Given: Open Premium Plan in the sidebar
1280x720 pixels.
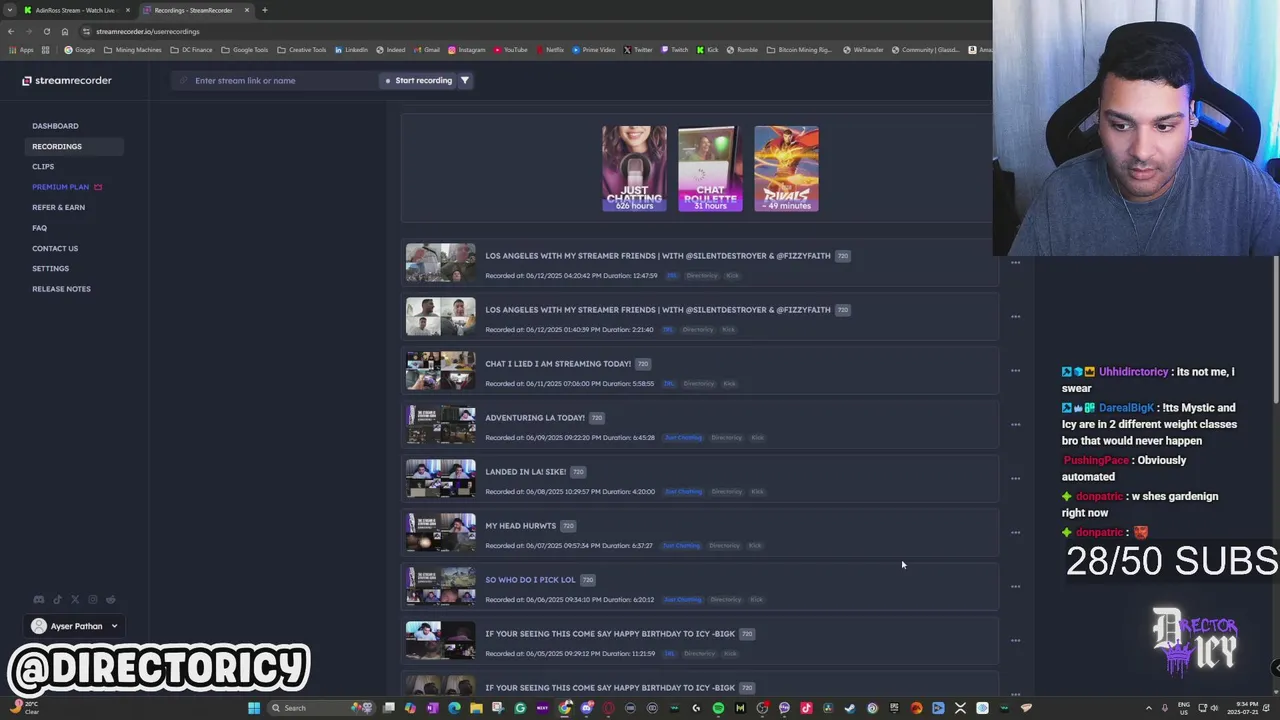Looking at the screenshot, I should click(67, 187).
